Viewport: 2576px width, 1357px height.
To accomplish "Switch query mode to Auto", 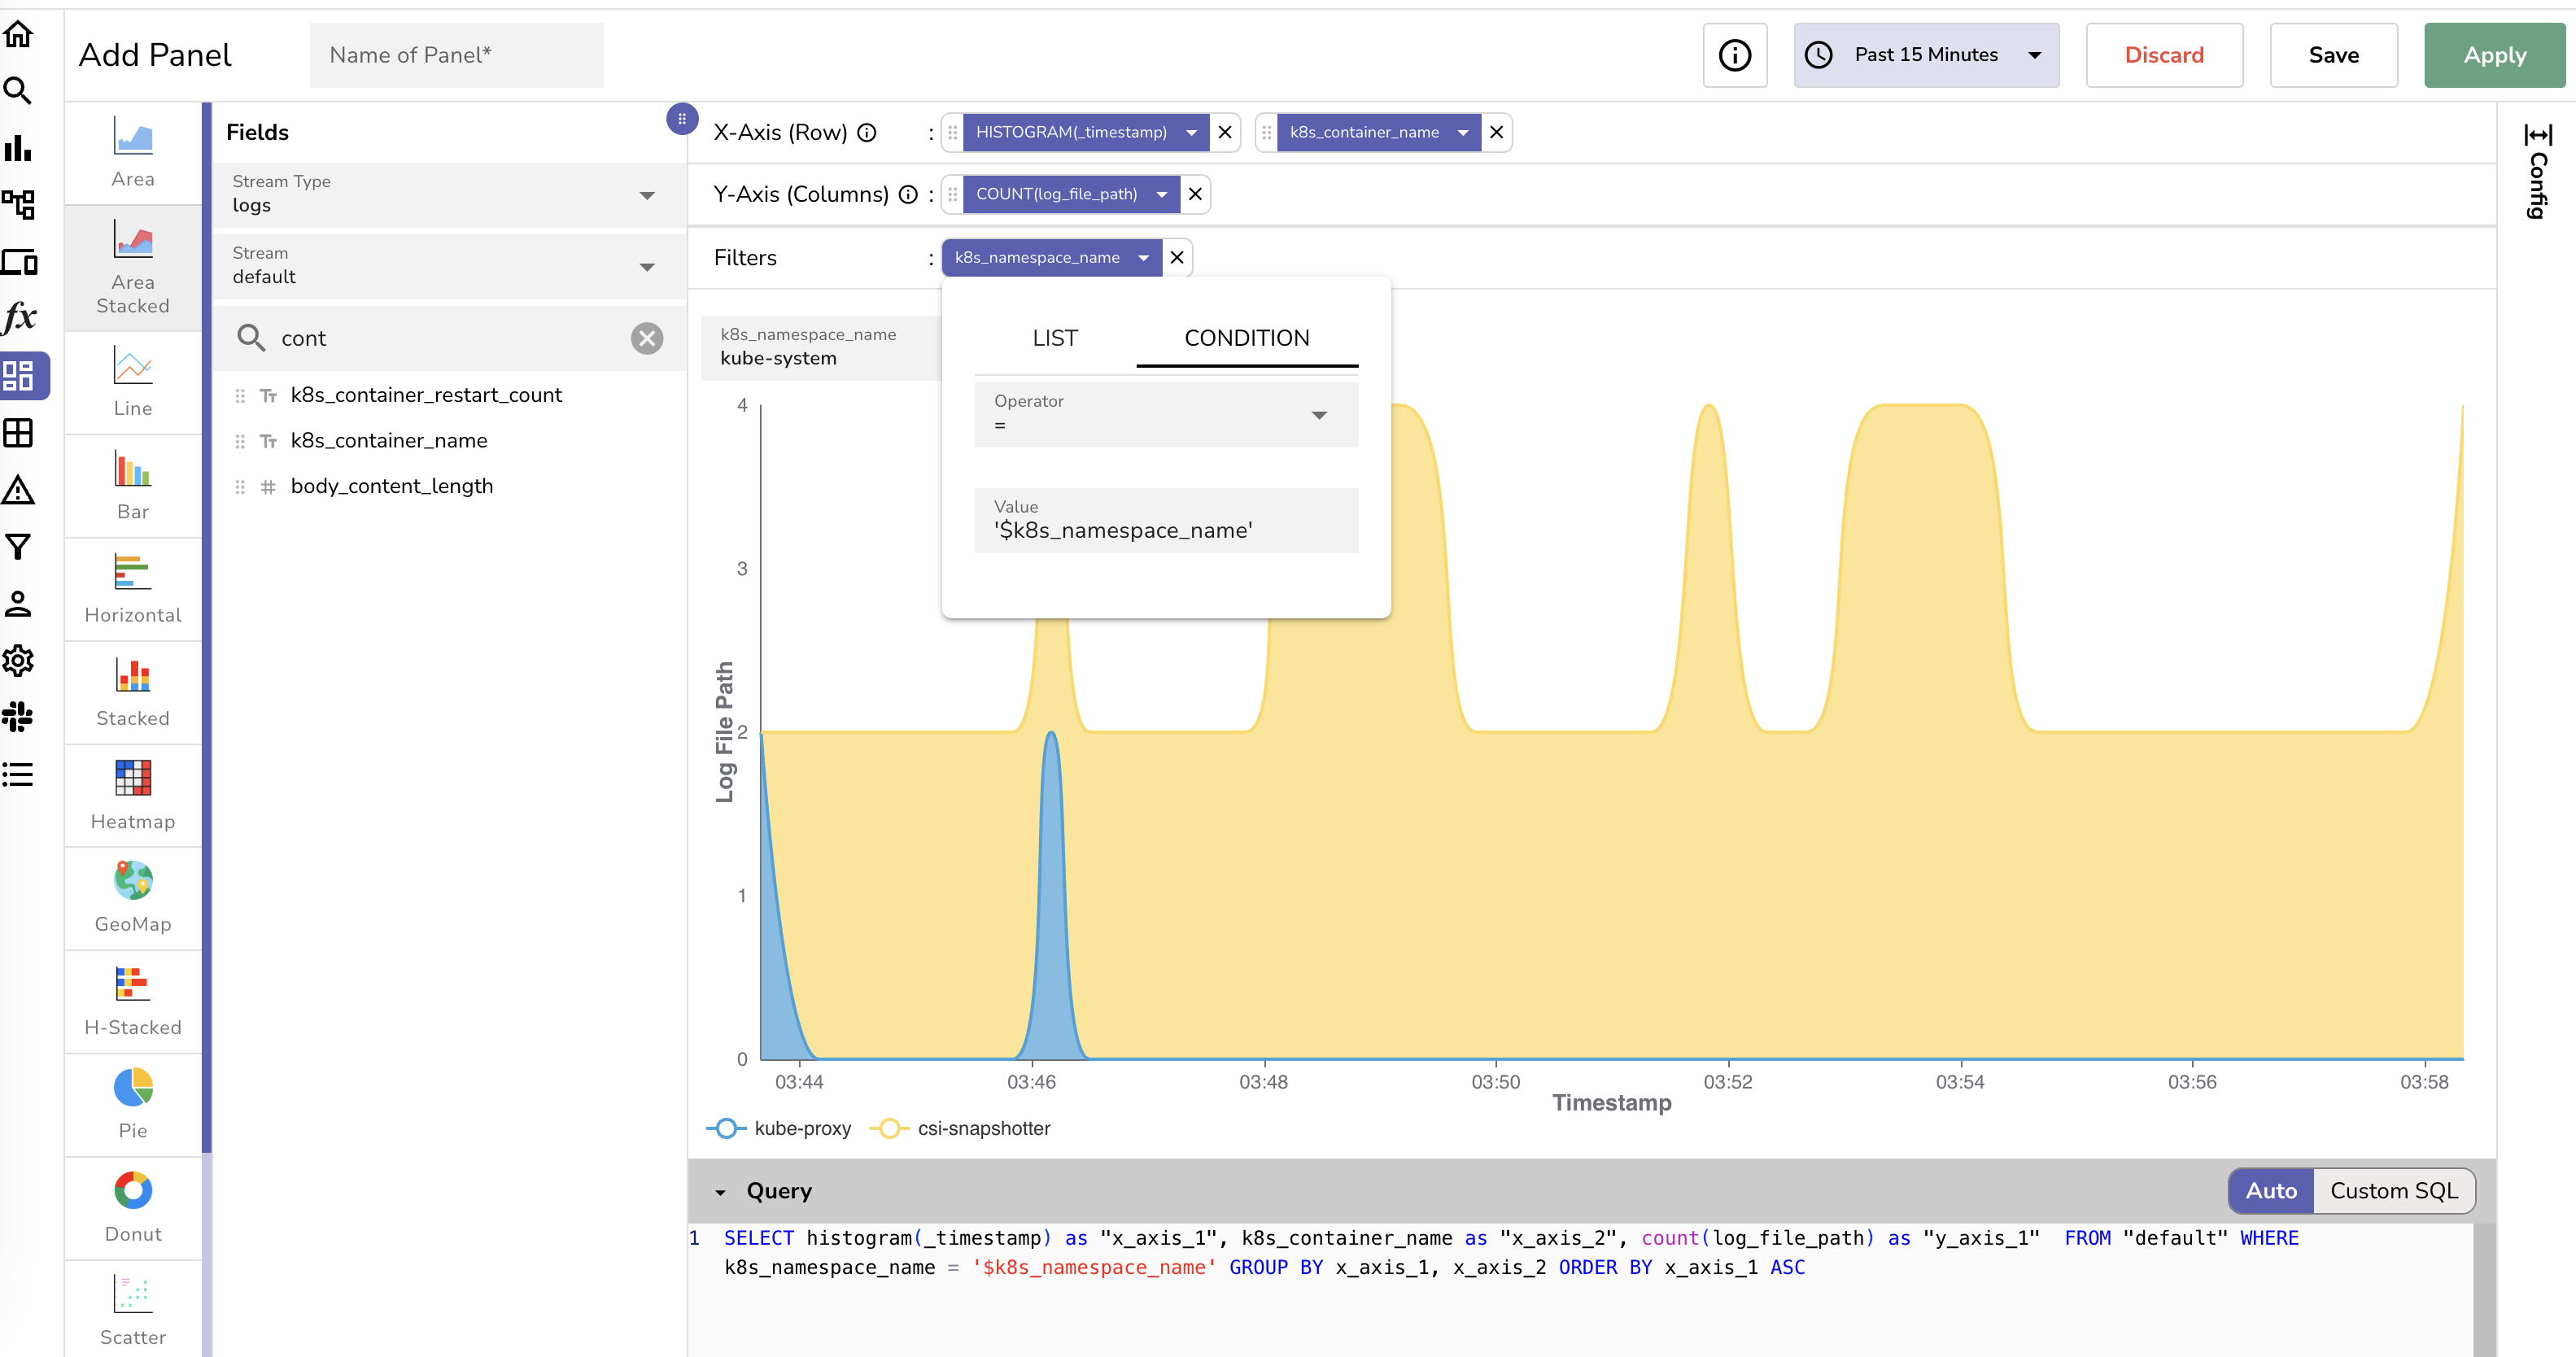I will point(2271,1191).
